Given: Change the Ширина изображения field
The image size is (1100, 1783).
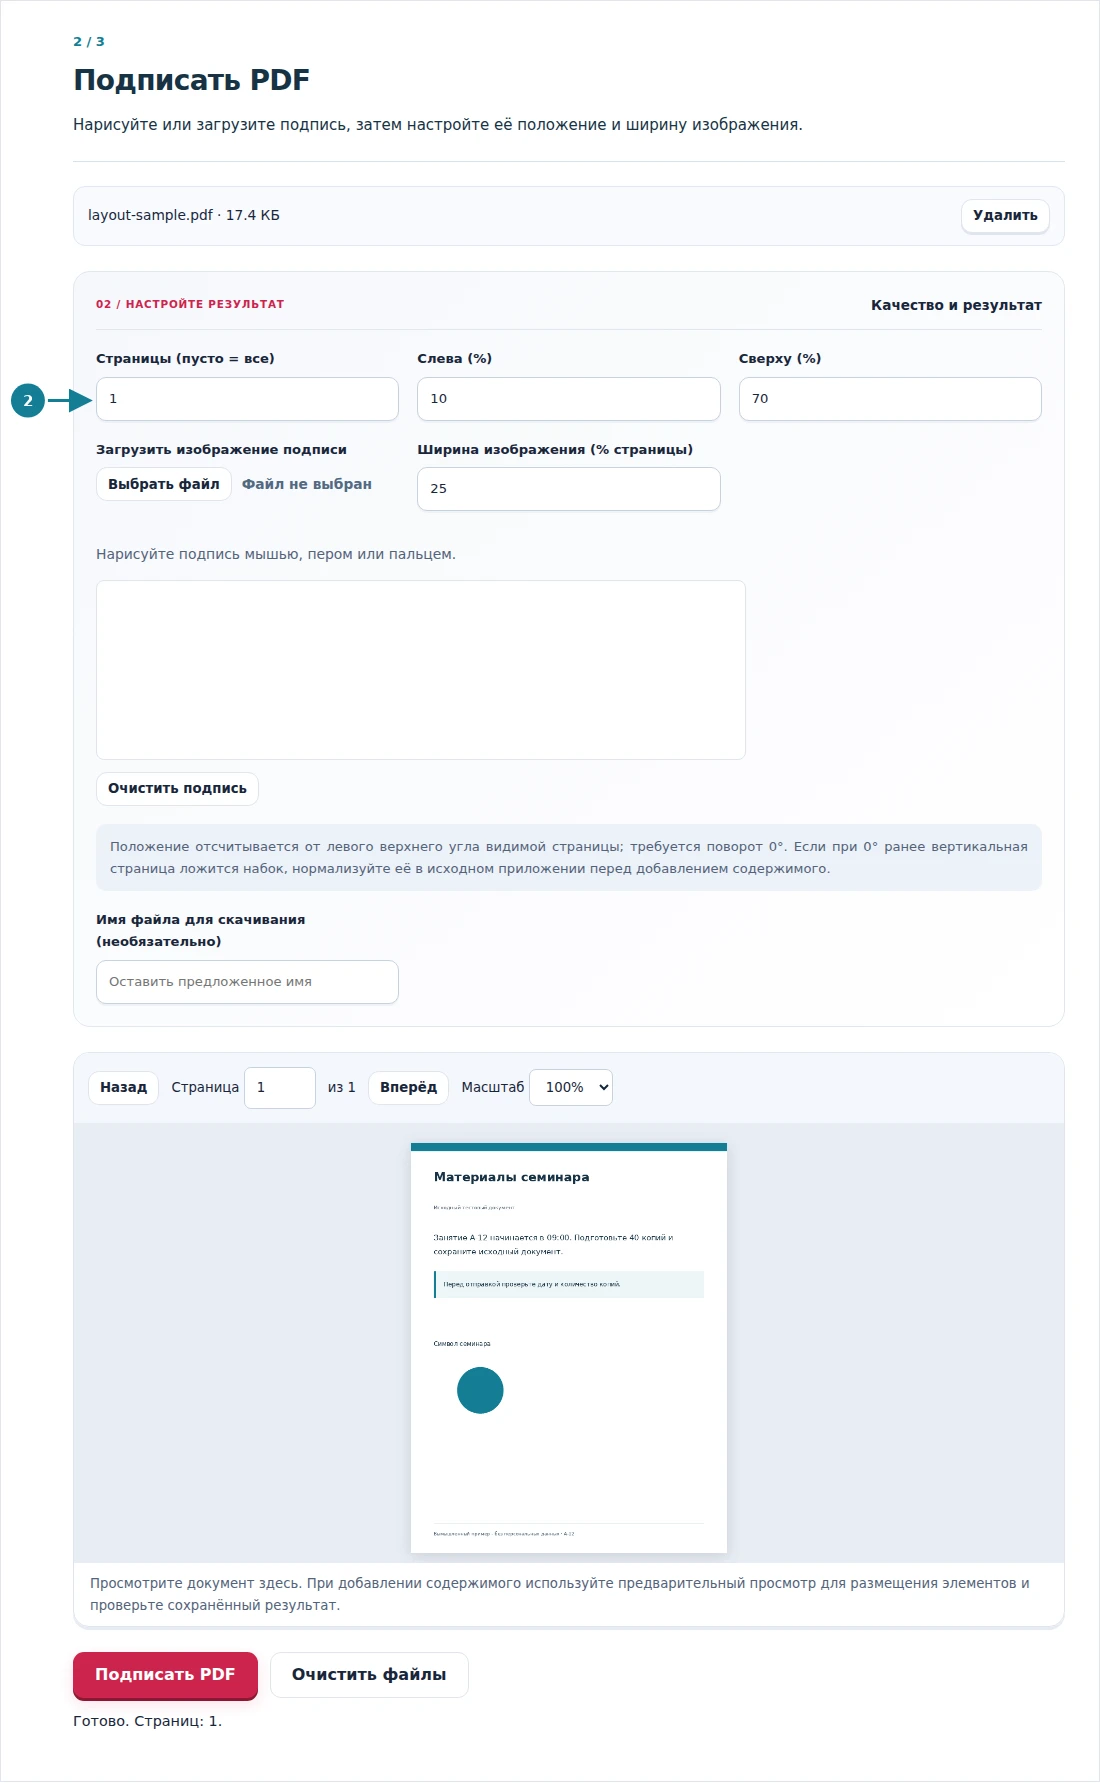Looking at the screenshot, I should pyautogui.click(x=568, y=489).
